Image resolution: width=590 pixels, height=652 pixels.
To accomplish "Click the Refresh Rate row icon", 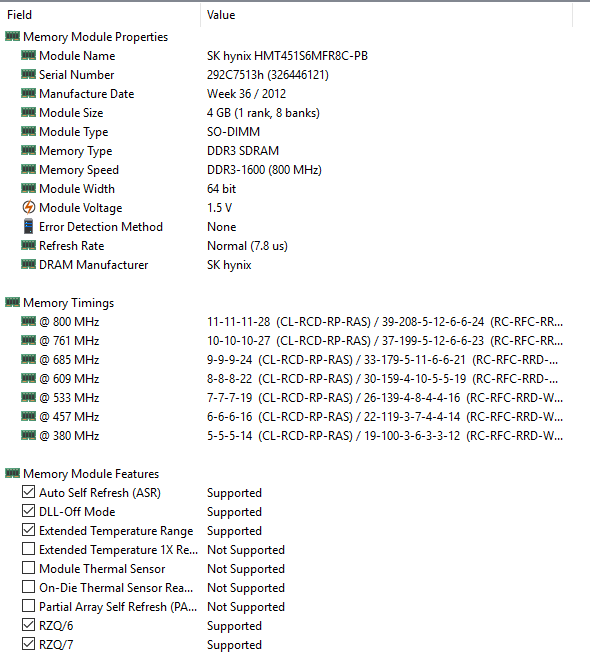I will (x=28, y=245).
